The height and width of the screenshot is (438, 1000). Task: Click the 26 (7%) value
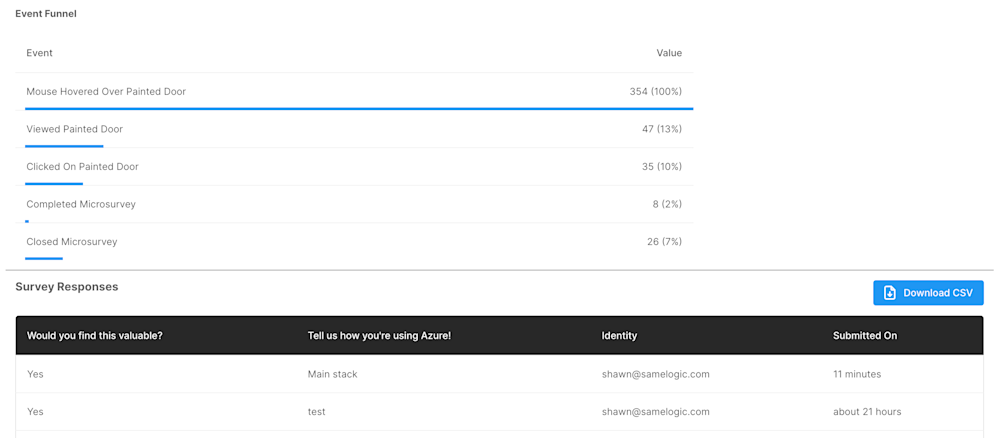pyautogui.click(x=665, y=242)
